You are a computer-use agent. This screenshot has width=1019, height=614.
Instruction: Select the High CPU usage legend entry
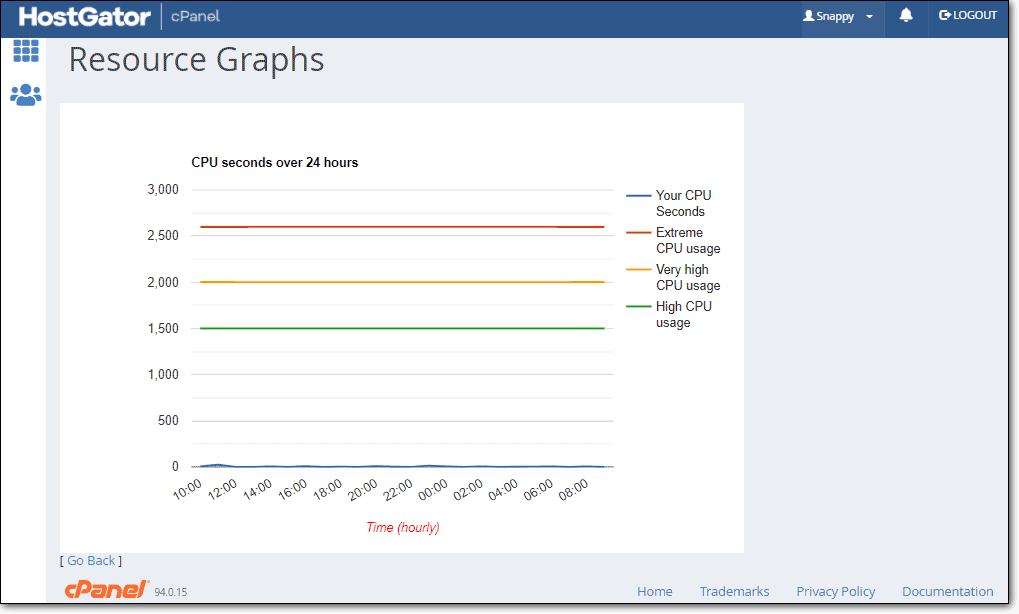pyautogui.click(x=669, y=314)
